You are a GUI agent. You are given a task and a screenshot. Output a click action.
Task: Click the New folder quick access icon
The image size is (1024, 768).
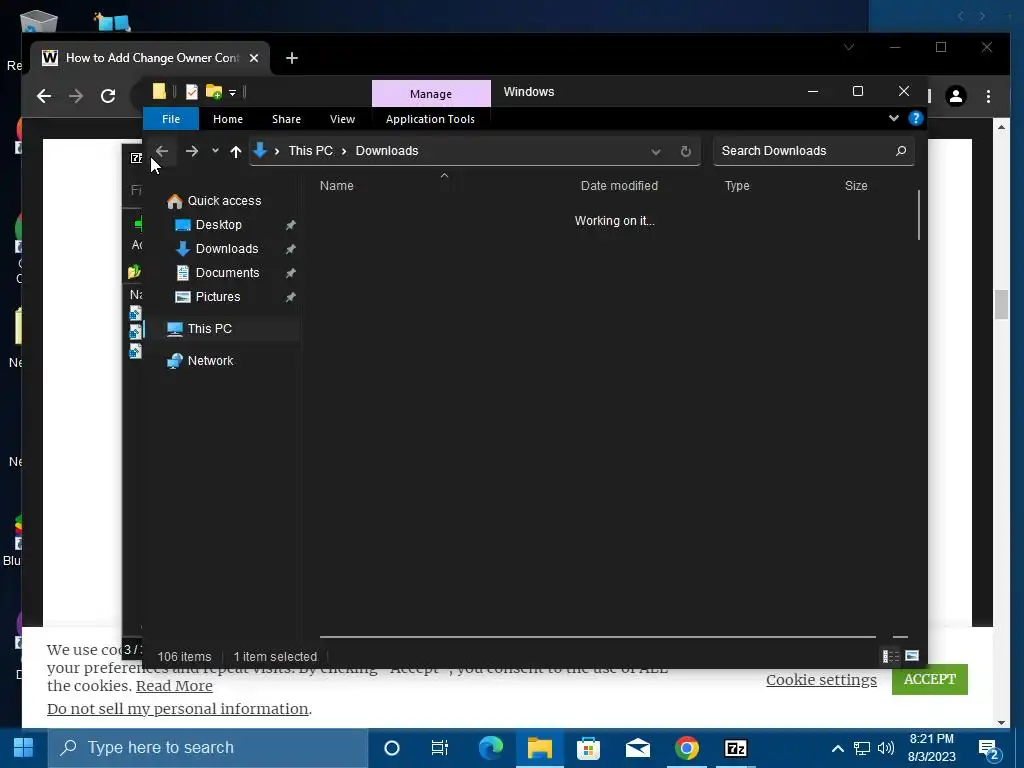tap(214, 92)
